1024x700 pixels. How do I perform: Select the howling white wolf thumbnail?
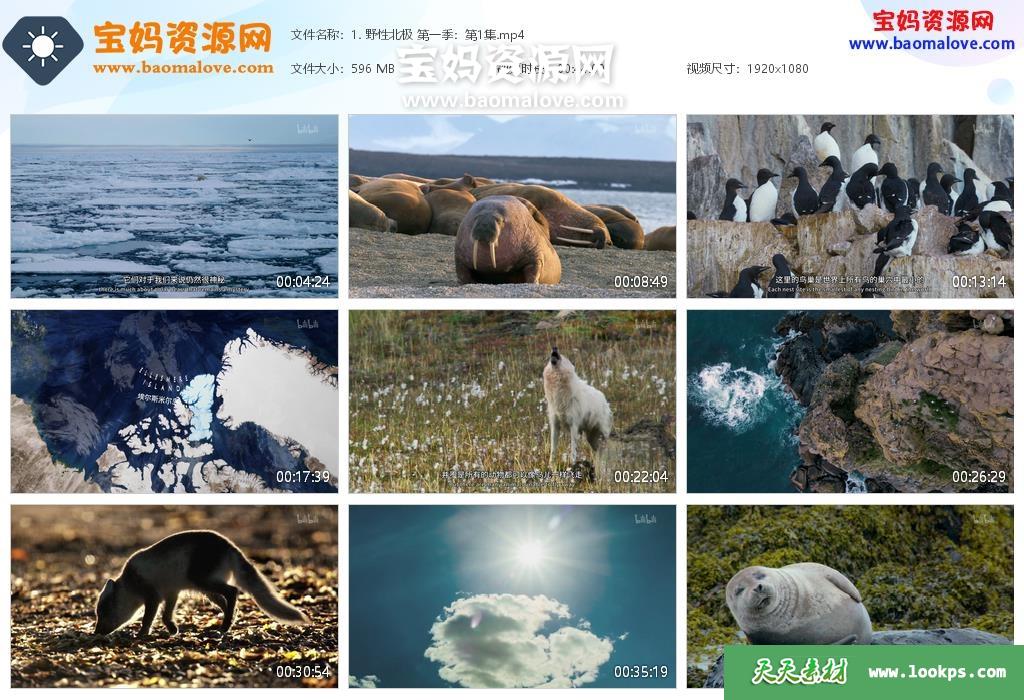point(512,401)
